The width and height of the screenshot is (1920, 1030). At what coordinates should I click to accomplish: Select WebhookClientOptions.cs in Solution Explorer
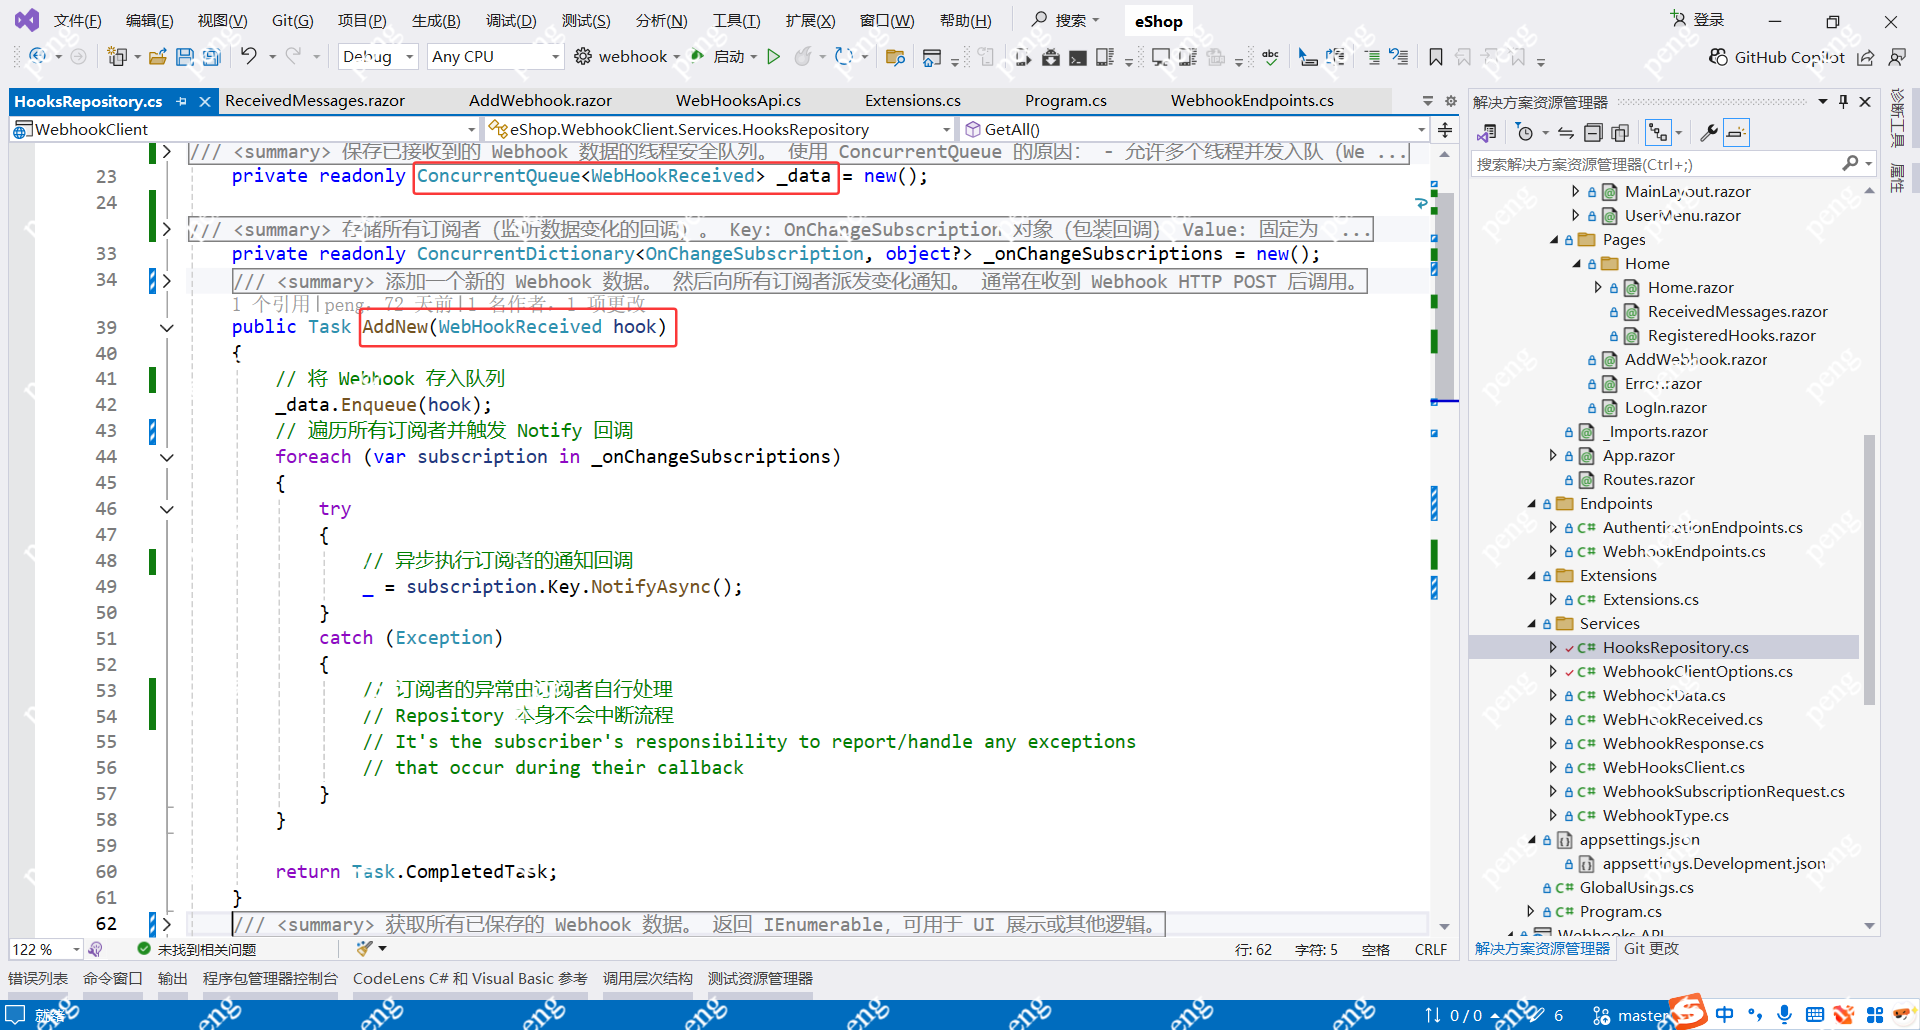1697,672
